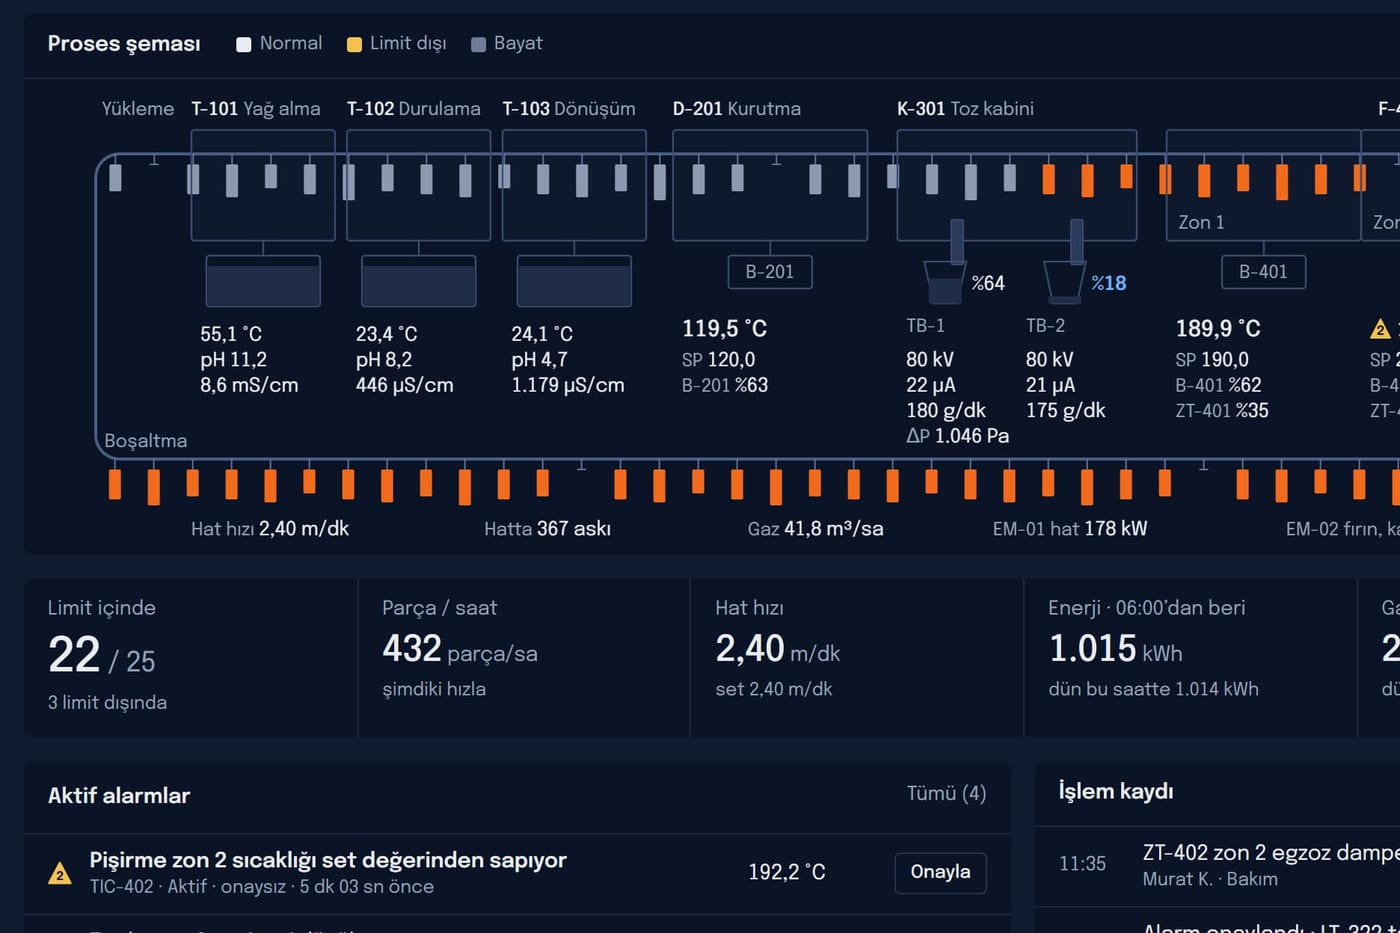
Task: Acknowledge the alarm with Onayla
Action: coord(940,872)
